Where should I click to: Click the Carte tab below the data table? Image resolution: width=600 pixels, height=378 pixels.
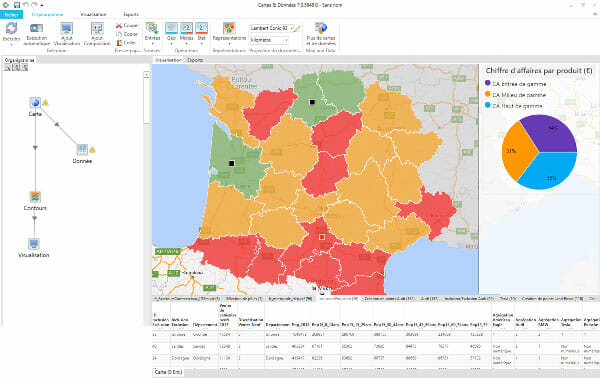[168, 372]
